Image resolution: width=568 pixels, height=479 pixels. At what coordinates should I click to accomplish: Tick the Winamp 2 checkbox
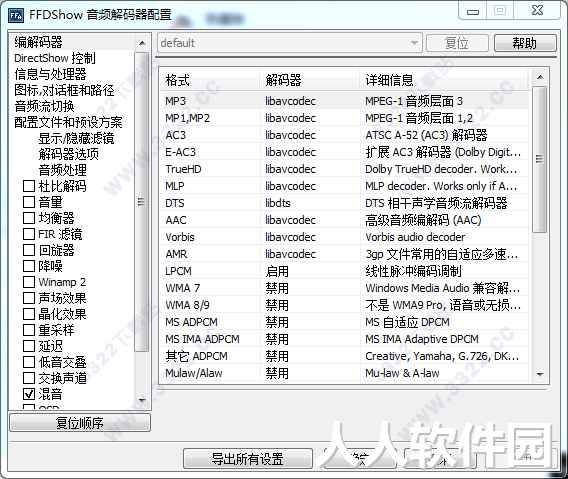click(29, 282)
